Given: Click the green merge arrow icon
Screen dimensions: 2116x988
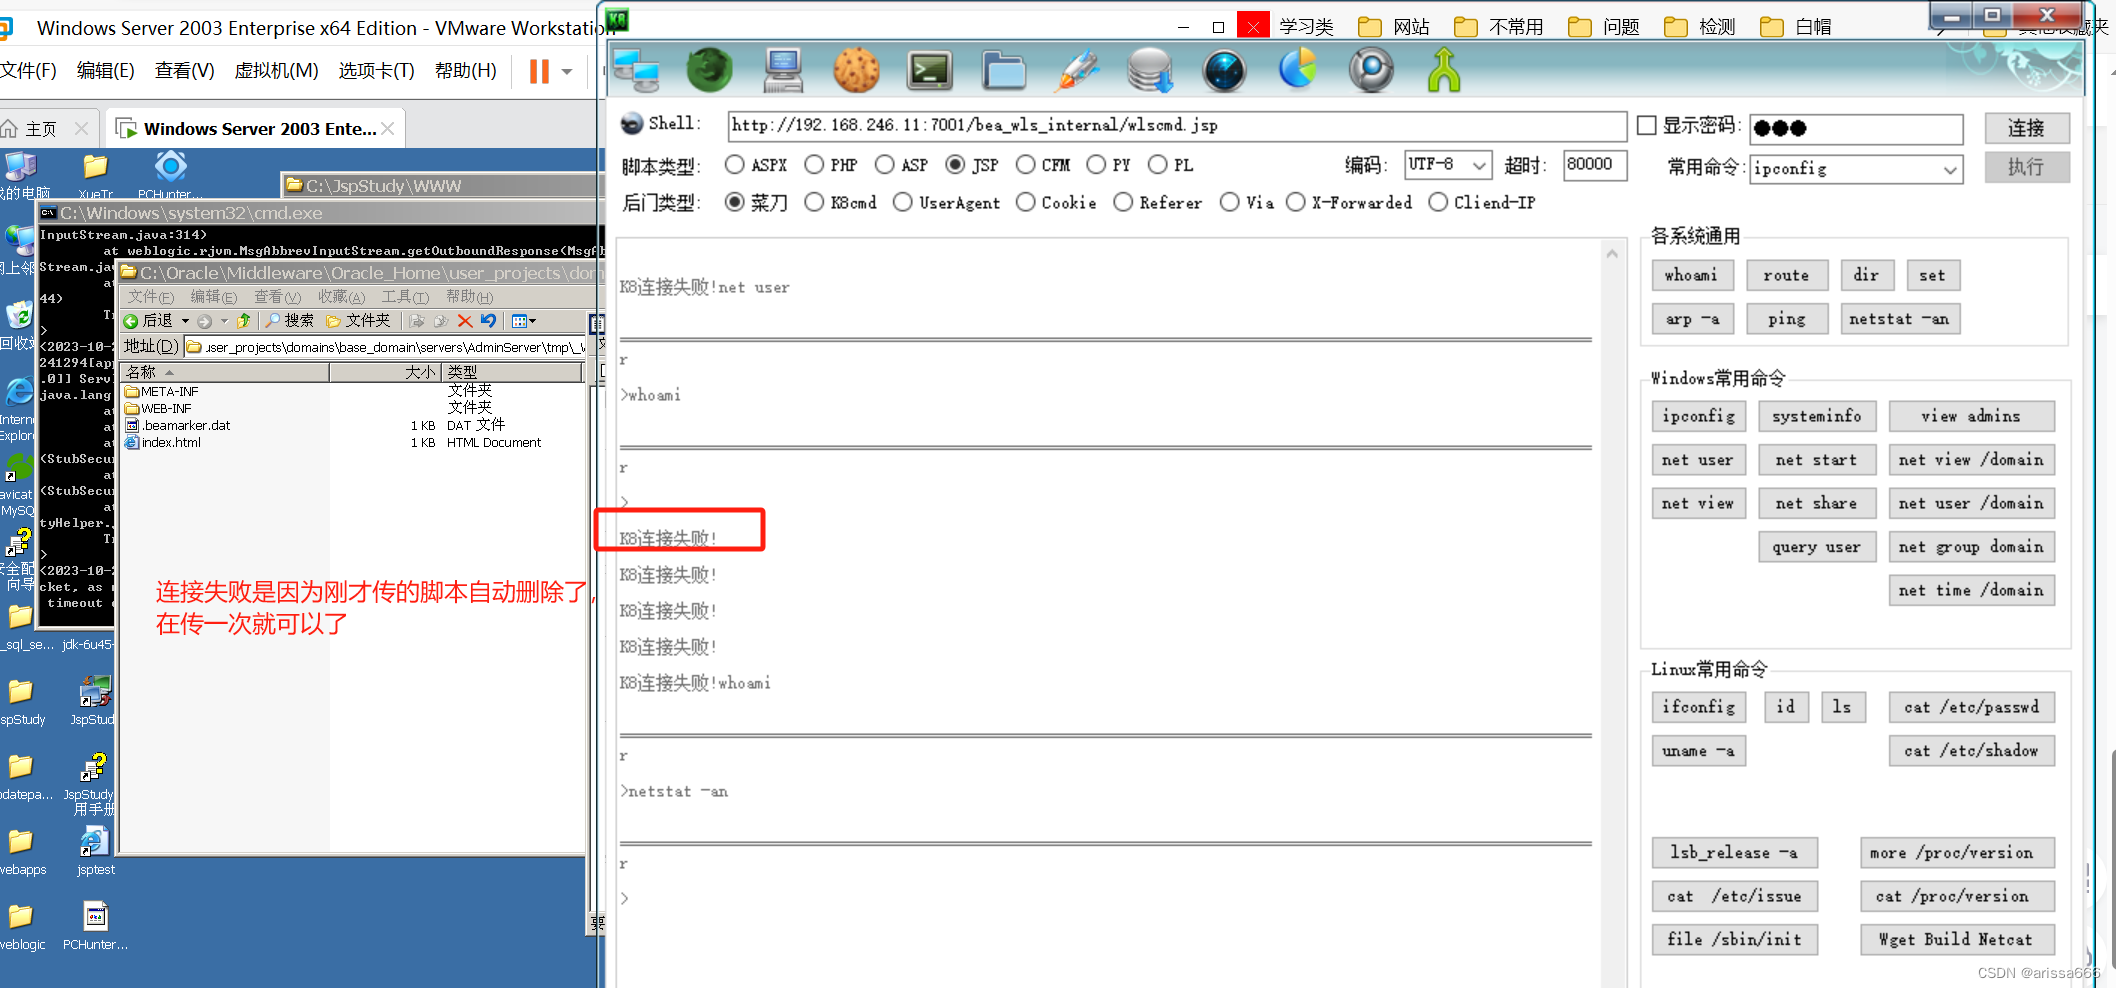Looking at the screenshot, I should click(1444, 71).
